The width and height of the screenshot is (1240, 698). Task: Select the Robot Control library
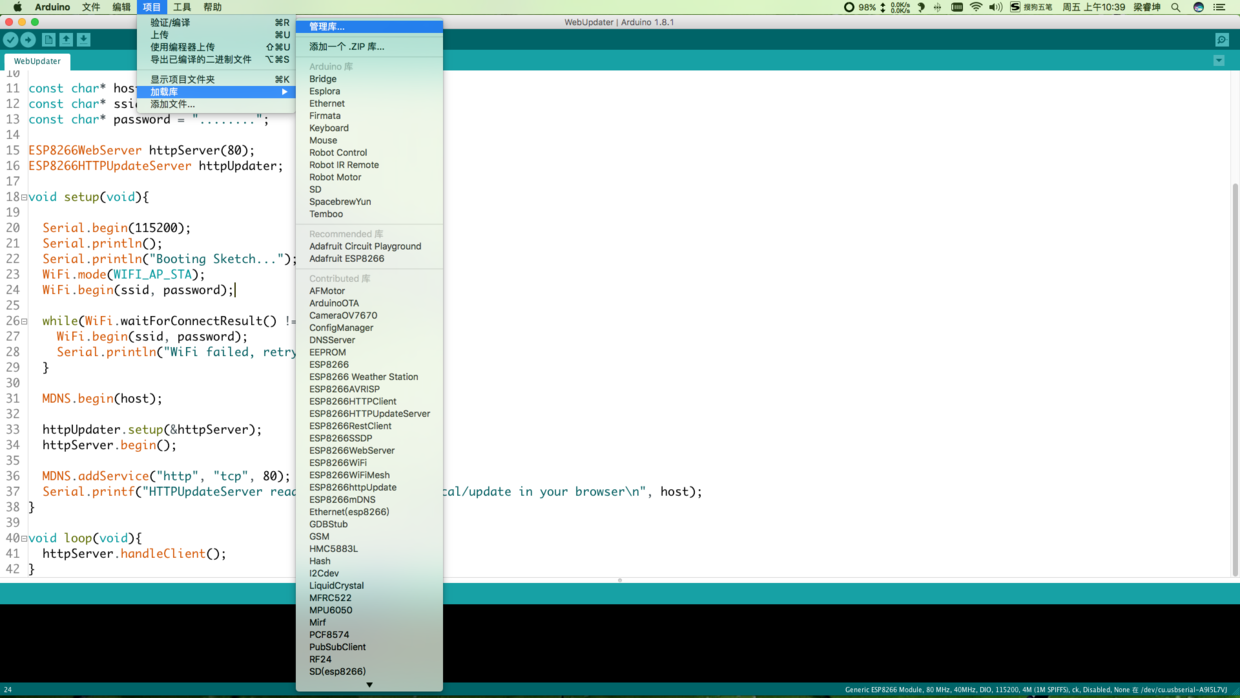tap(369, 153)
